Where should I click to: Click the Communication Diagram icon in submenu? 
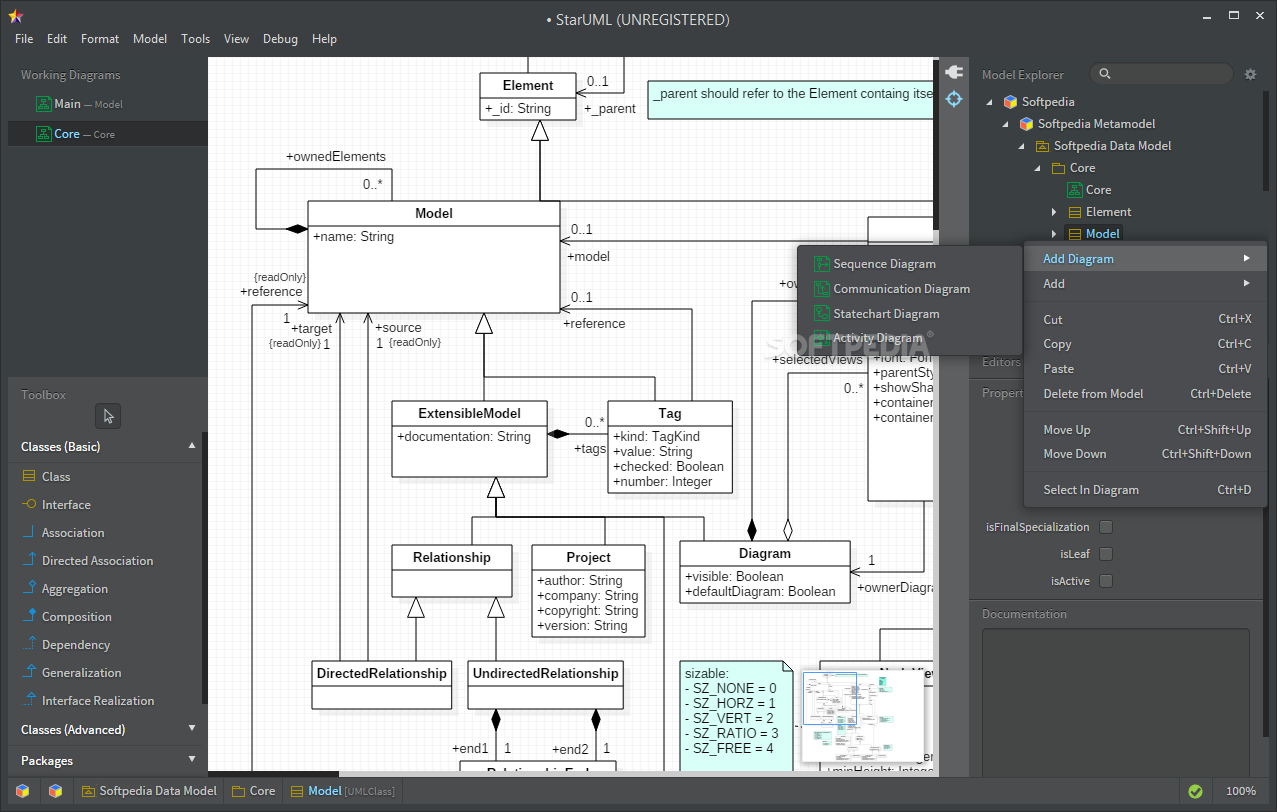point(821,289)
